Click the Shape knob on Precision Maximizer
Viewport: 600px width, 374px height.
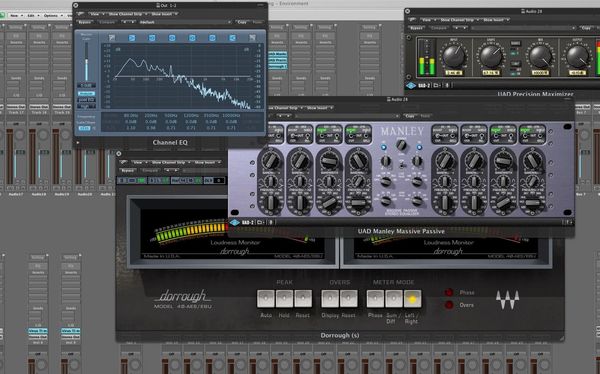pos(491,56)
